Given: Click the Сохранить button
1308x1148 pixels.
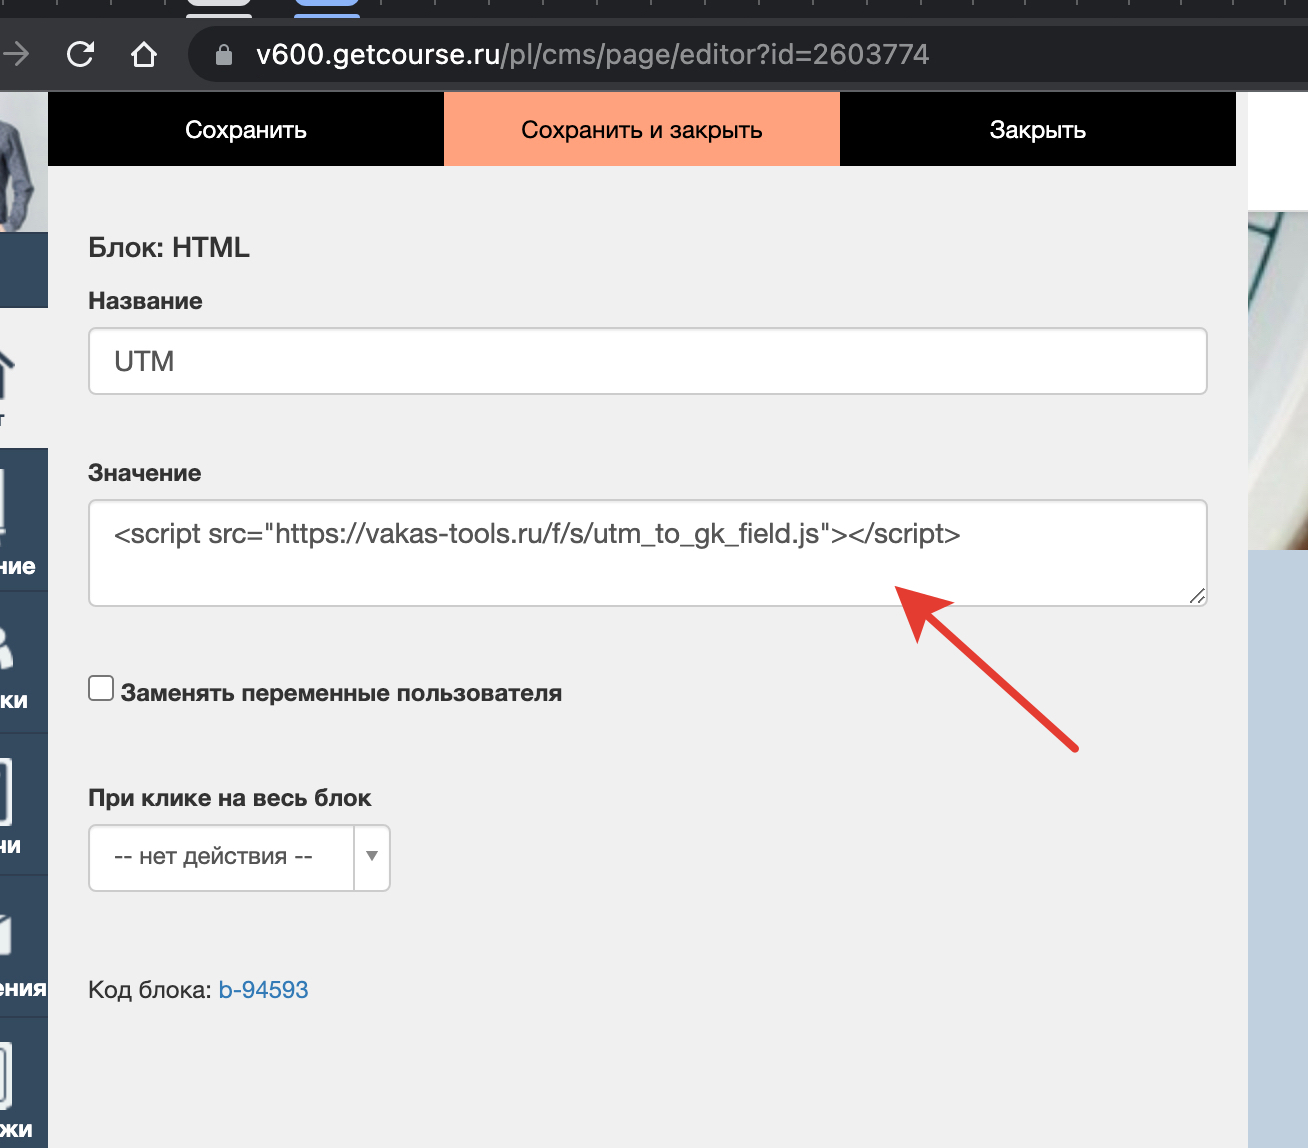Looking at the screenshot, I should coord(245,130).
